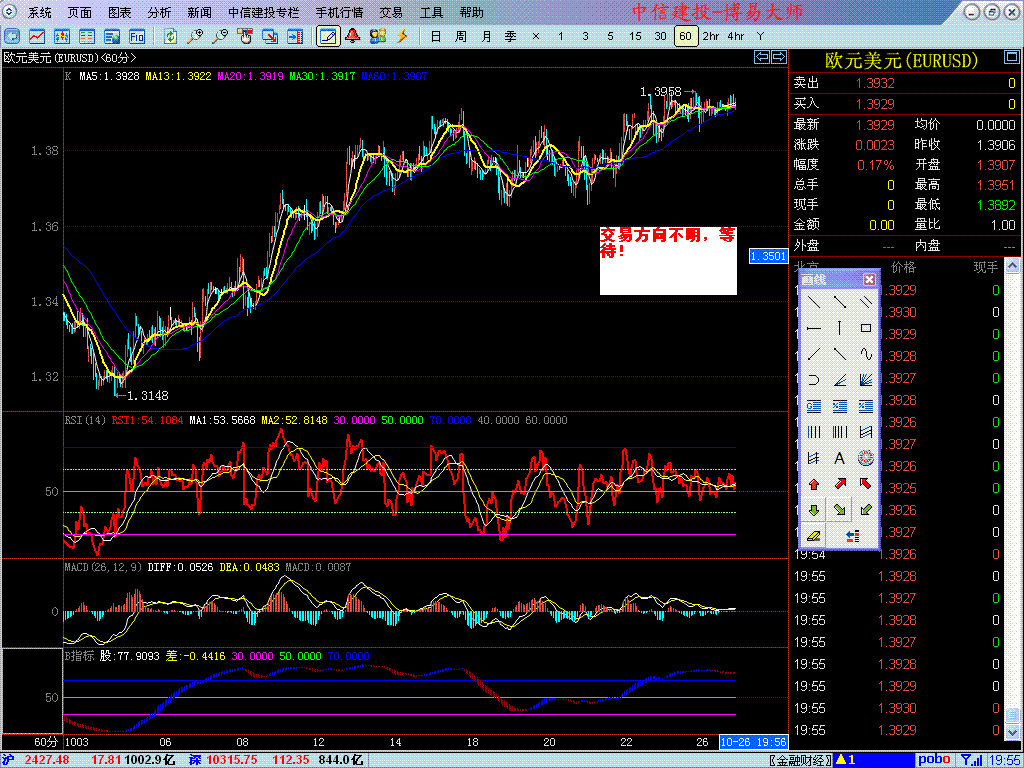The image size is (1024, 768).
Task: Click the 60分 period label at bottom-left
Action: point(46,743)
